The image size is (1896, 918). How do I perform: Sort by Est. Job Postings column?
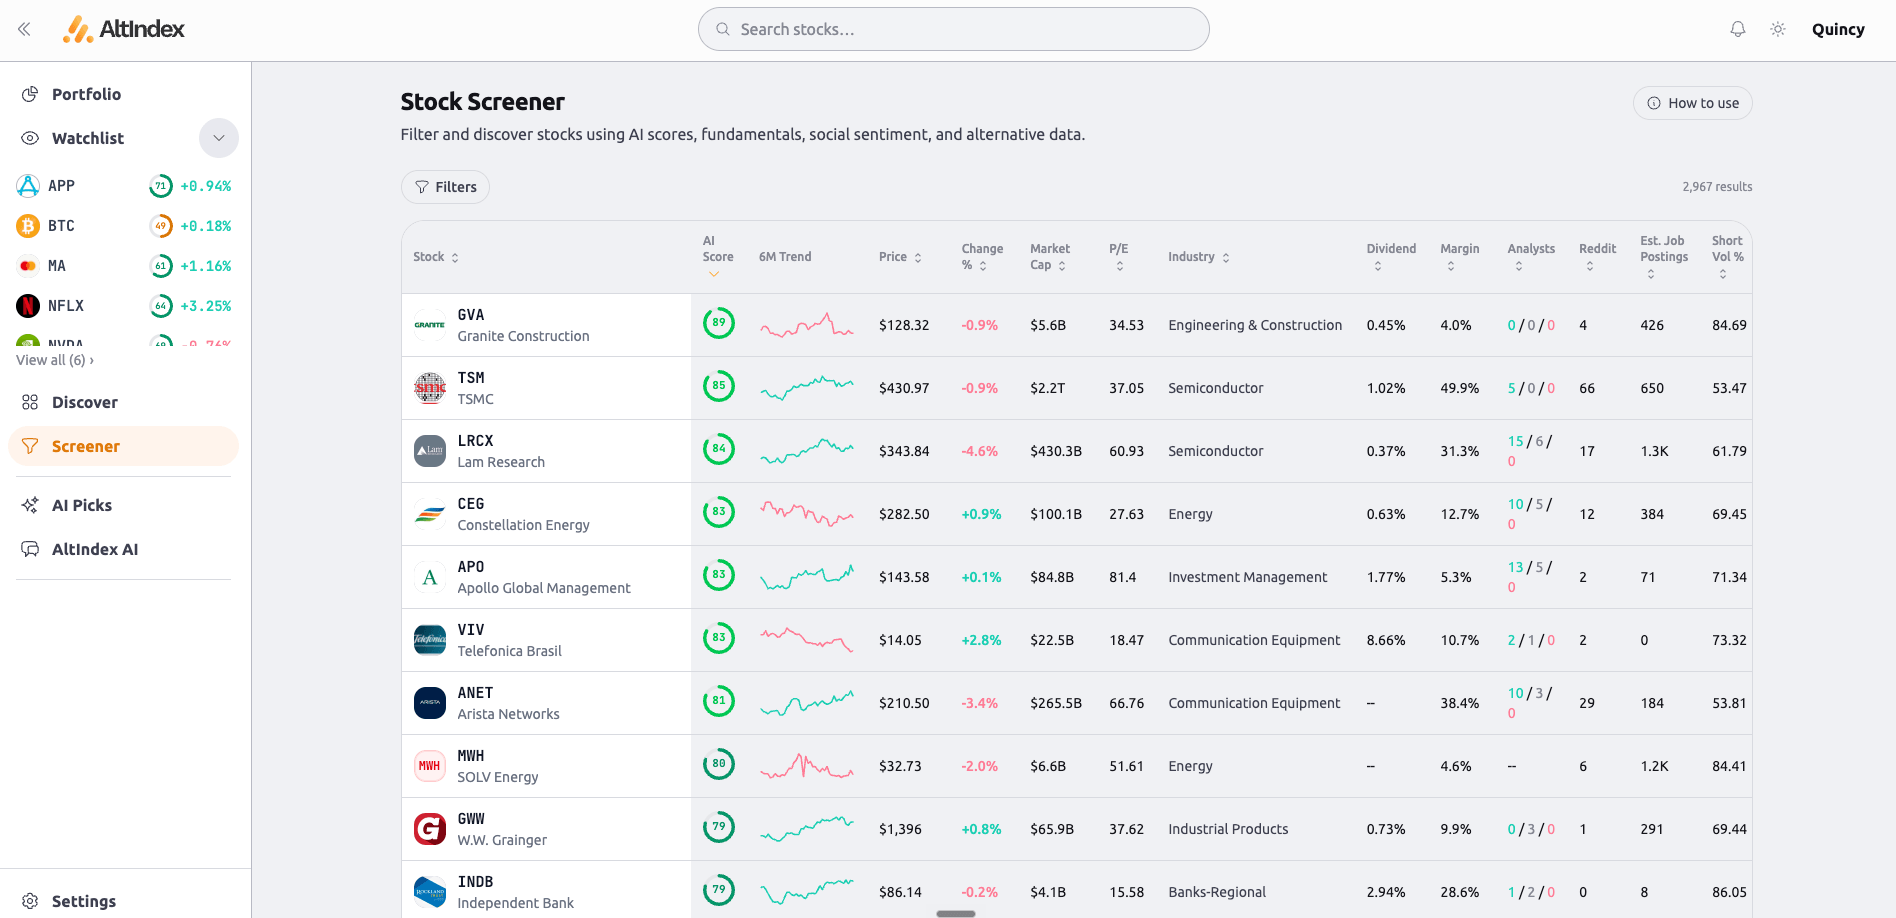pyautogui.click(x=1664, y=257)
